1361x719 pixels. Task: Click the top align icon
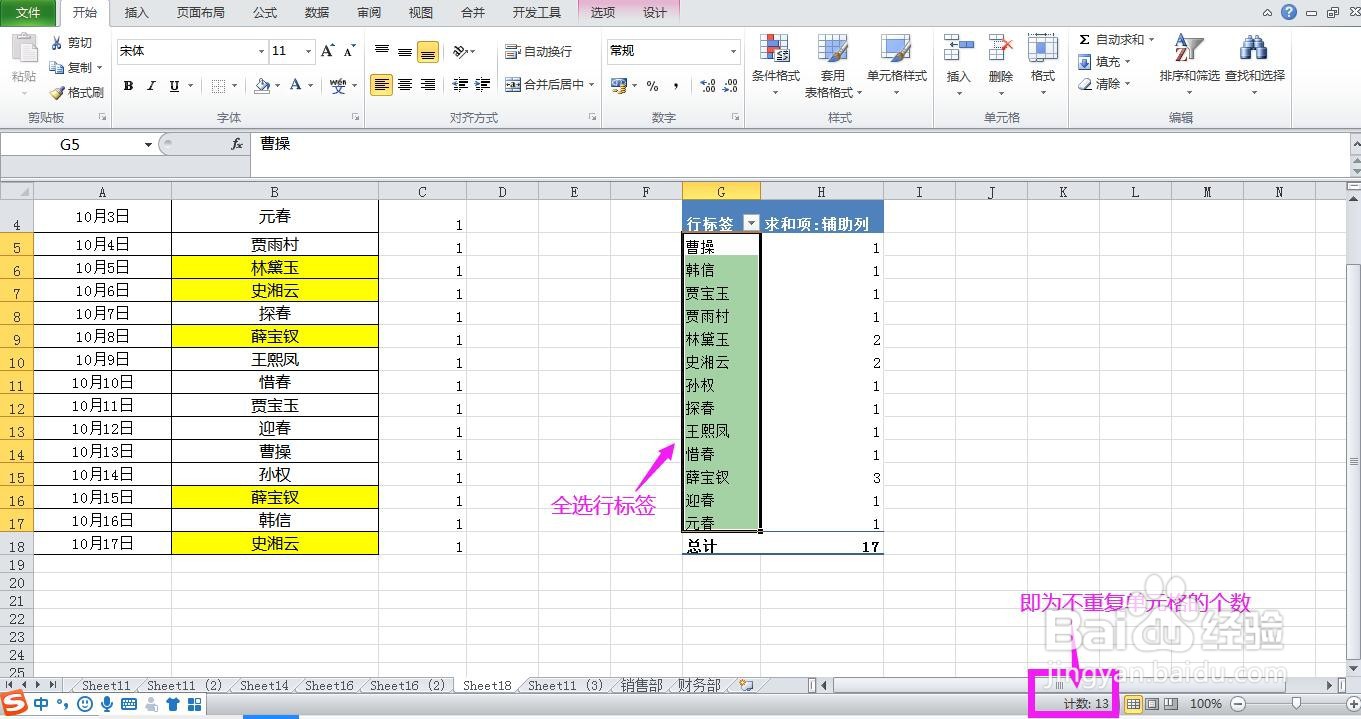coord(382,51)
